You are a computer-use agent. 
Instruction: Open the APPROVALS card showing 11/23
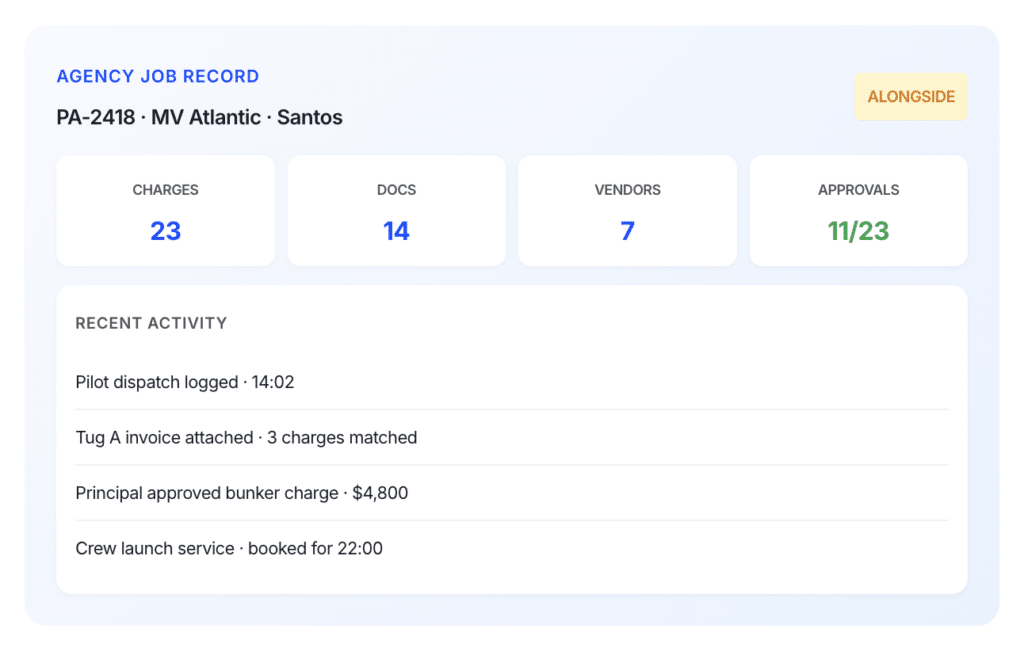click(858, 210)
